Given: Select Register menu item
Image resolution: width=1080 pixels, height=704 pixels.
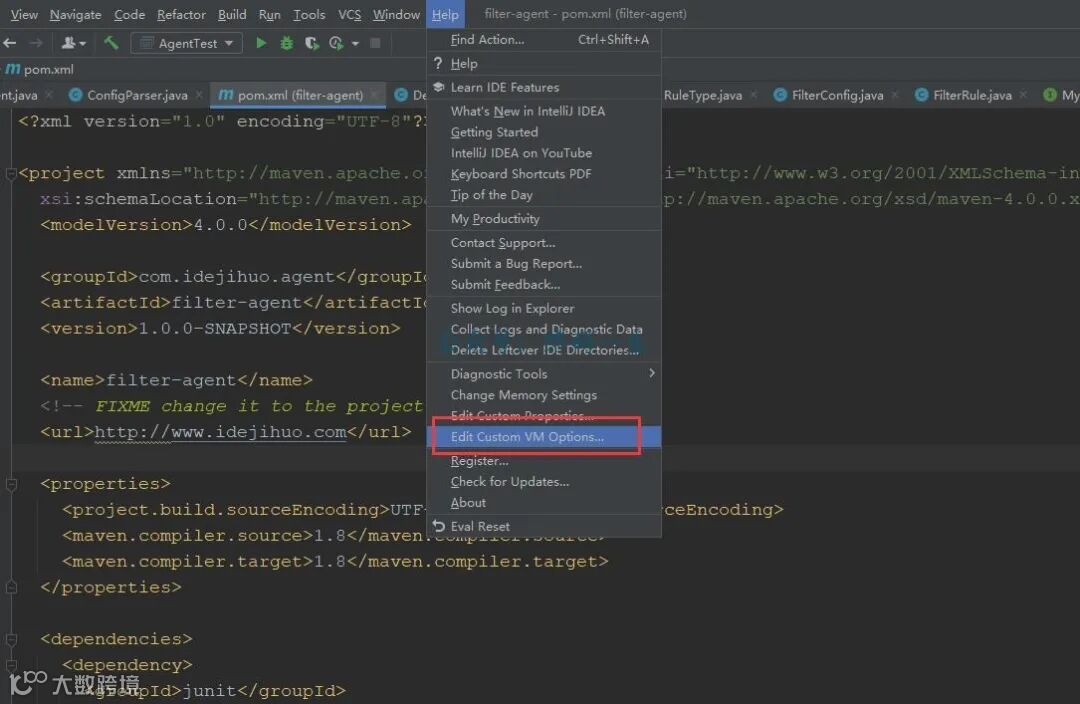Looking at the screenshot, I should (544, 461).
